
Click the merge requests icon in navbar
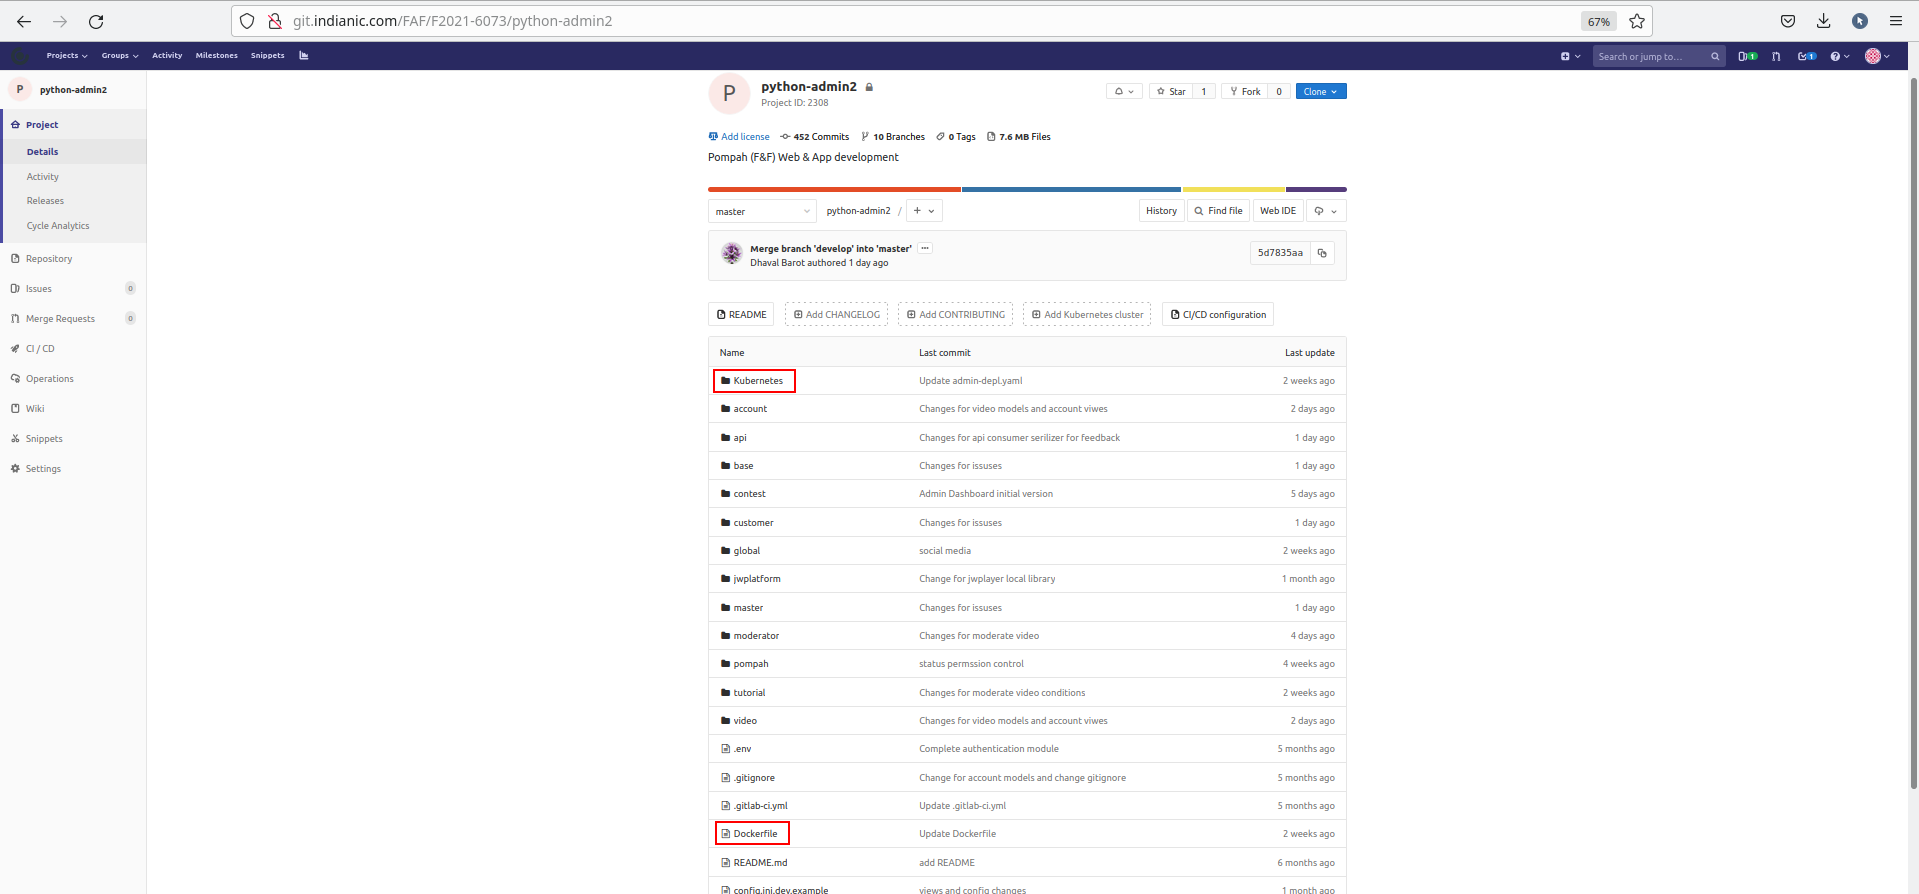(1776, 56)
